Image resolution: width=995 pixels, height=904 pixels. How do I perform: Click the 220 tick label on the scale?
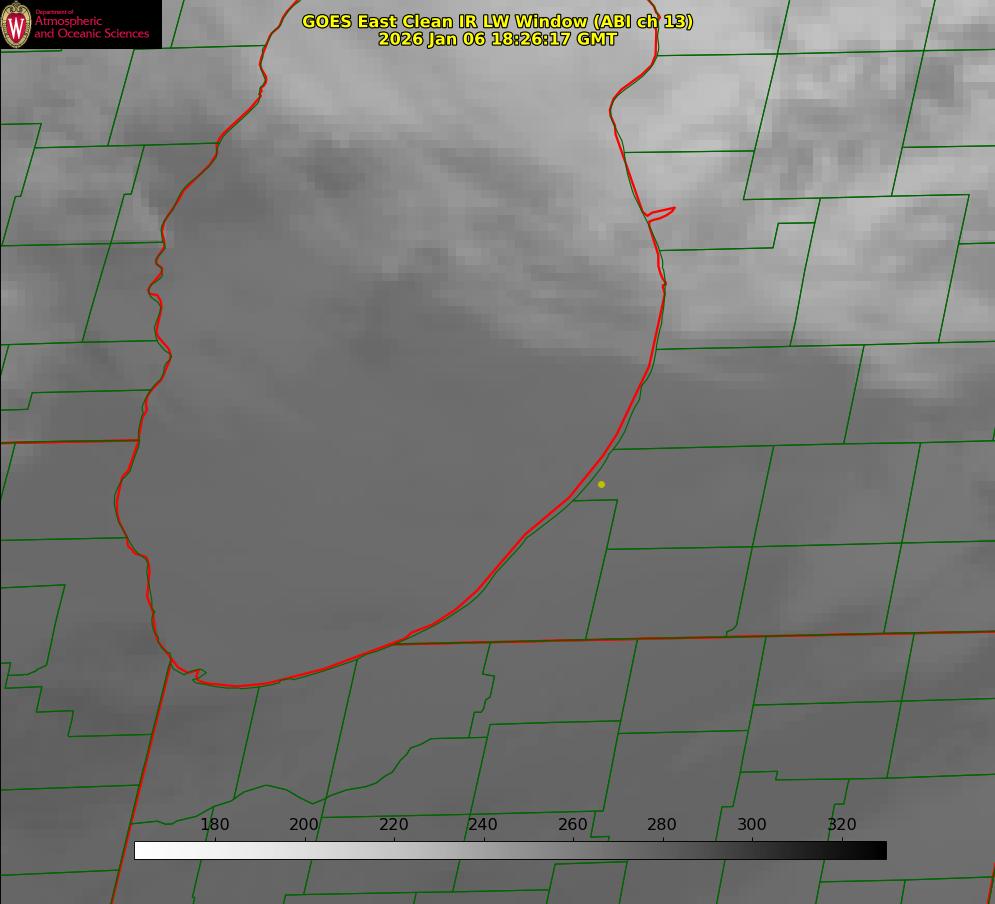pyautogui.click(x=393, y=825)
